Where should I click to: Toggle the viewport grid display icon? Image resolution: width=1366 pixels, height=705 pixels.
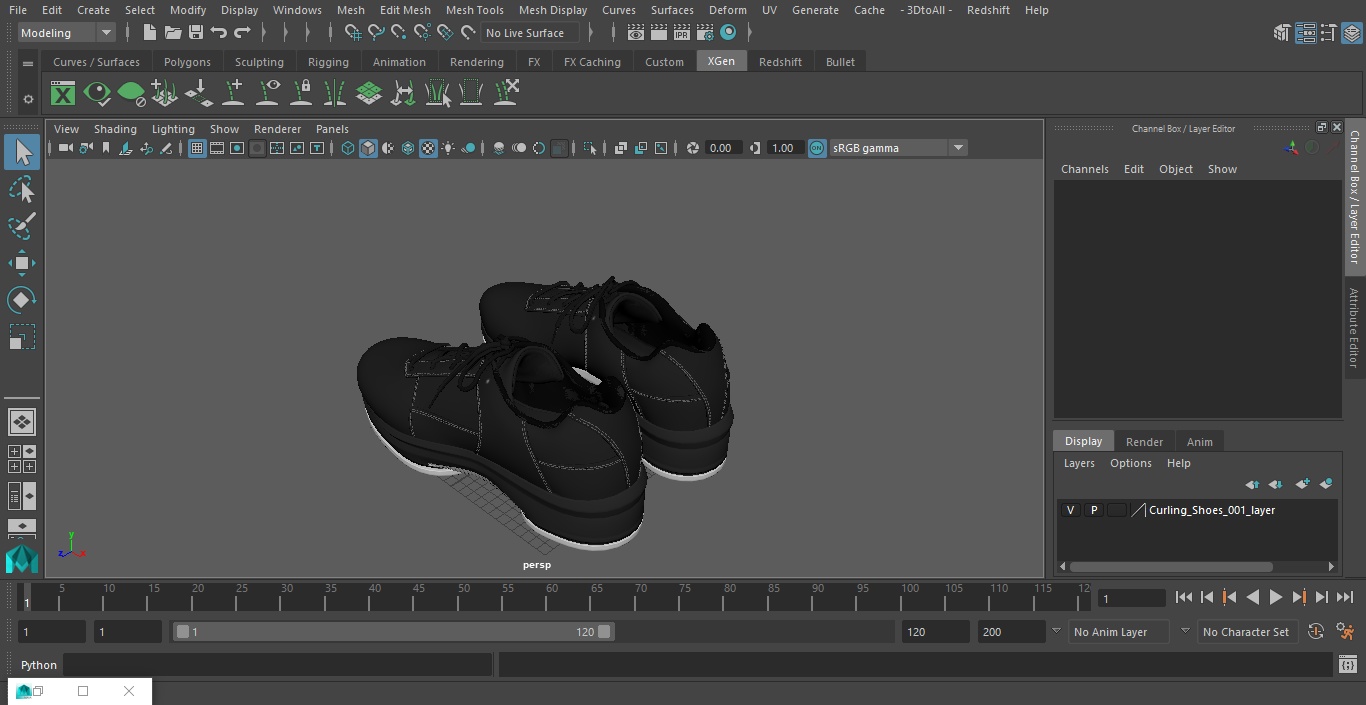[197, 148]
